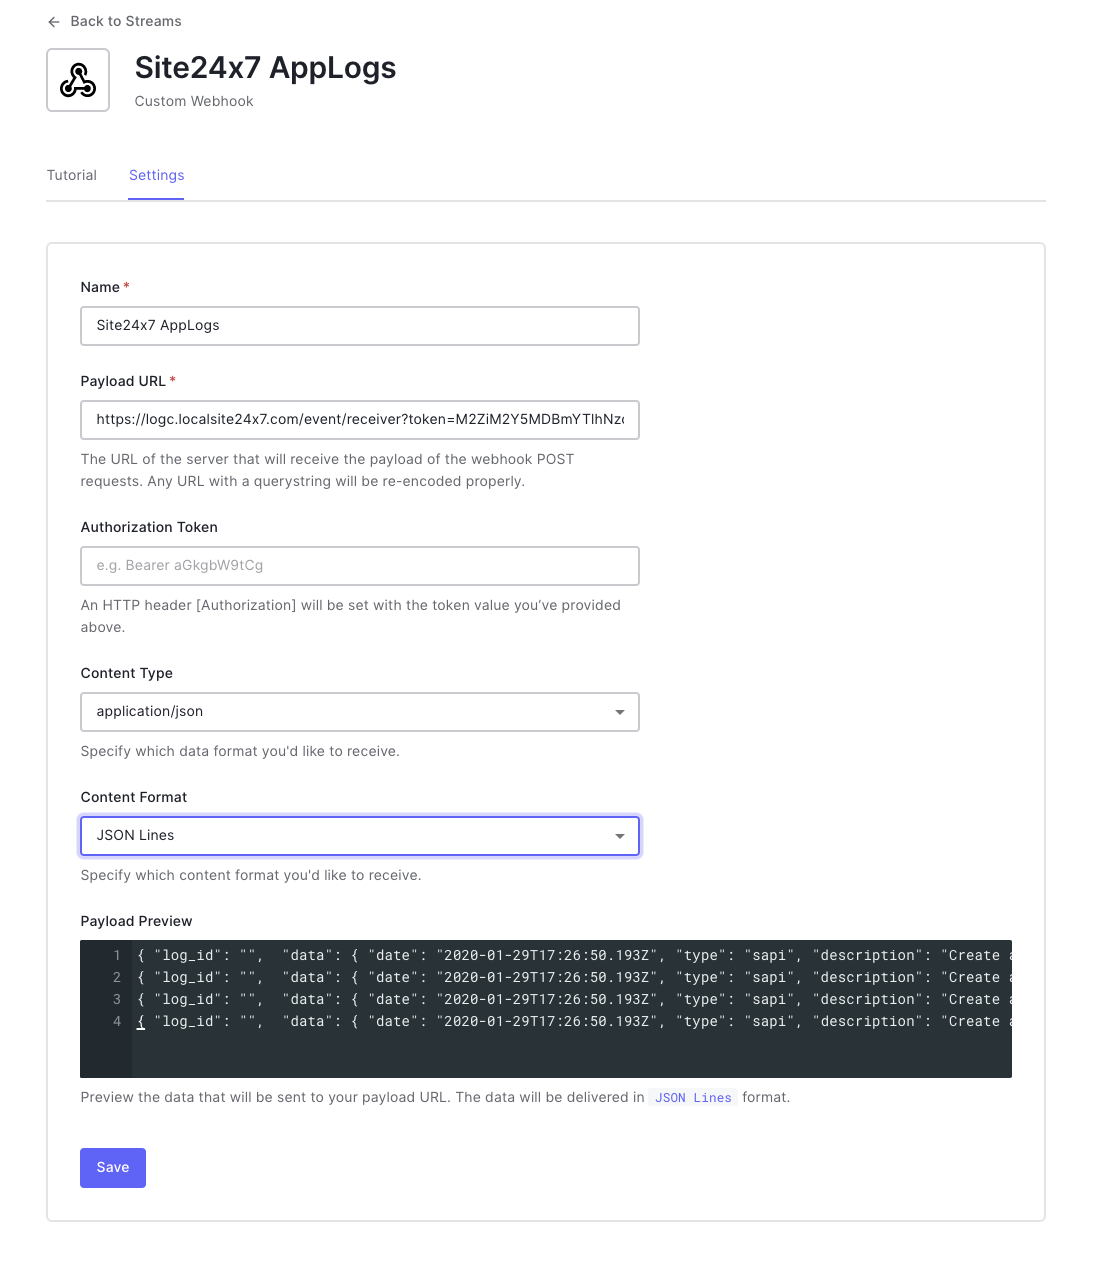The width and height of the screenshot is (1112, 1270).
Task: Open the Content Type dropdown
Action: coord(360,711)
